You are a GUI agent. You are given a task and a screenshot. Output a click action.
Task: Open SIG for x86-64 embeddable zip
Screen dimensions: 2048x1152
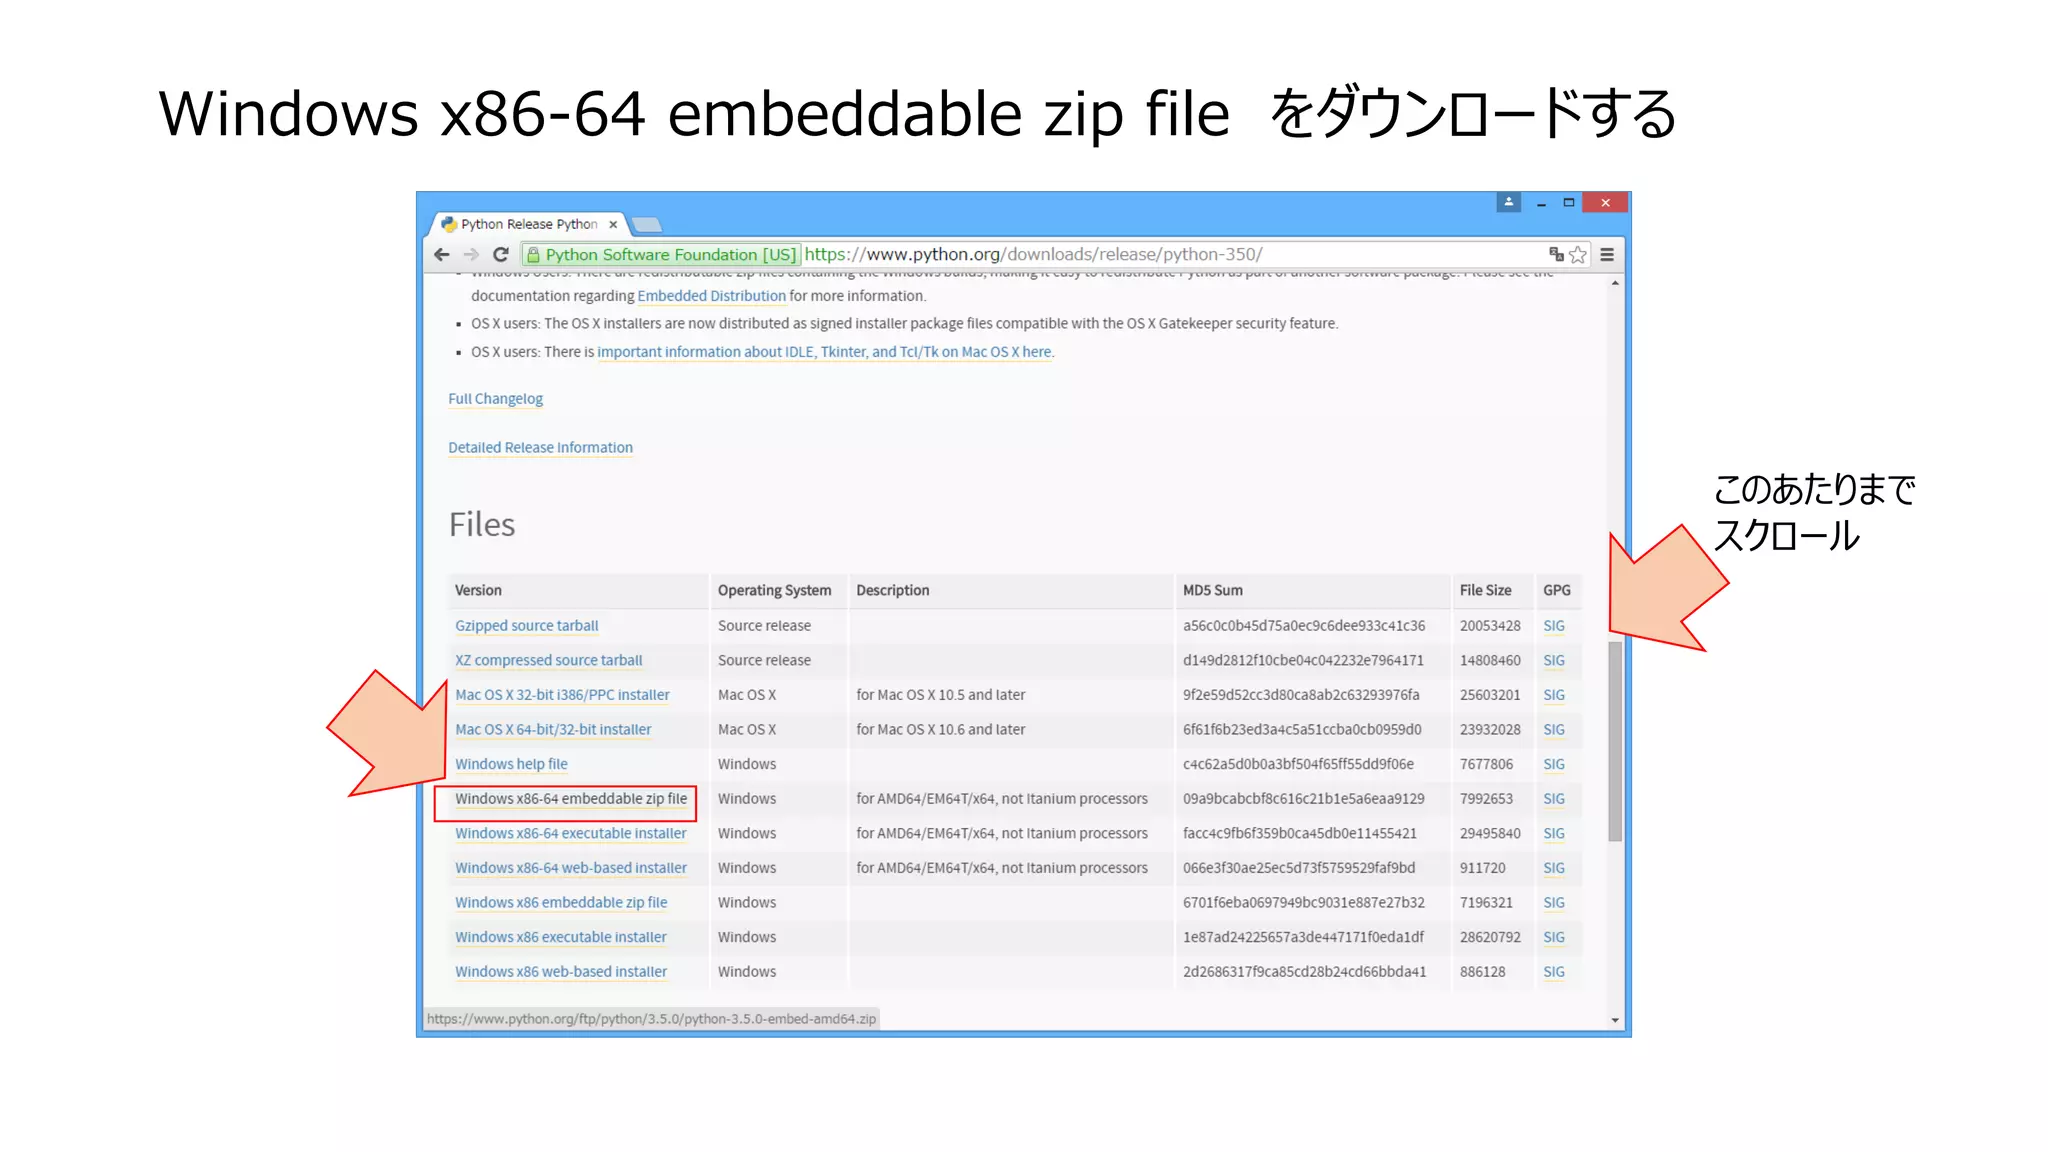1553,799
